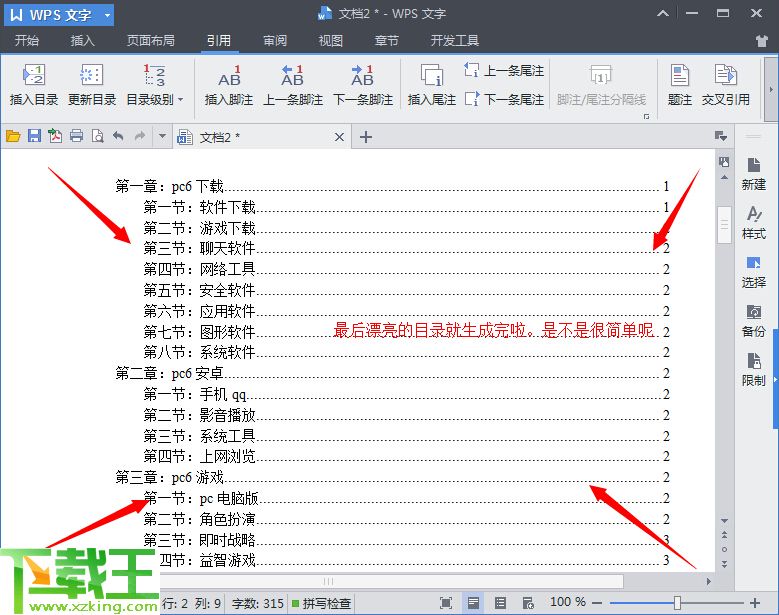Jump to previous endnote 上一条尾注
This screenshot has width=779, height=615.
pos(504,71)
